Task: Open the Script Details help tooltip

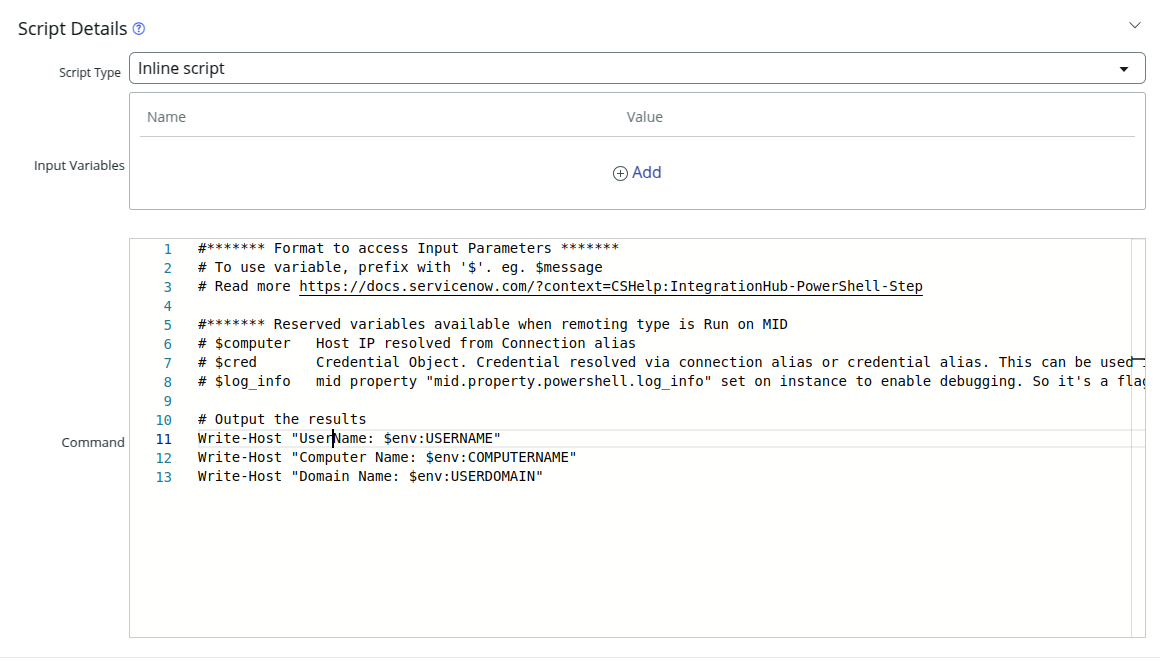Action: 138,28
